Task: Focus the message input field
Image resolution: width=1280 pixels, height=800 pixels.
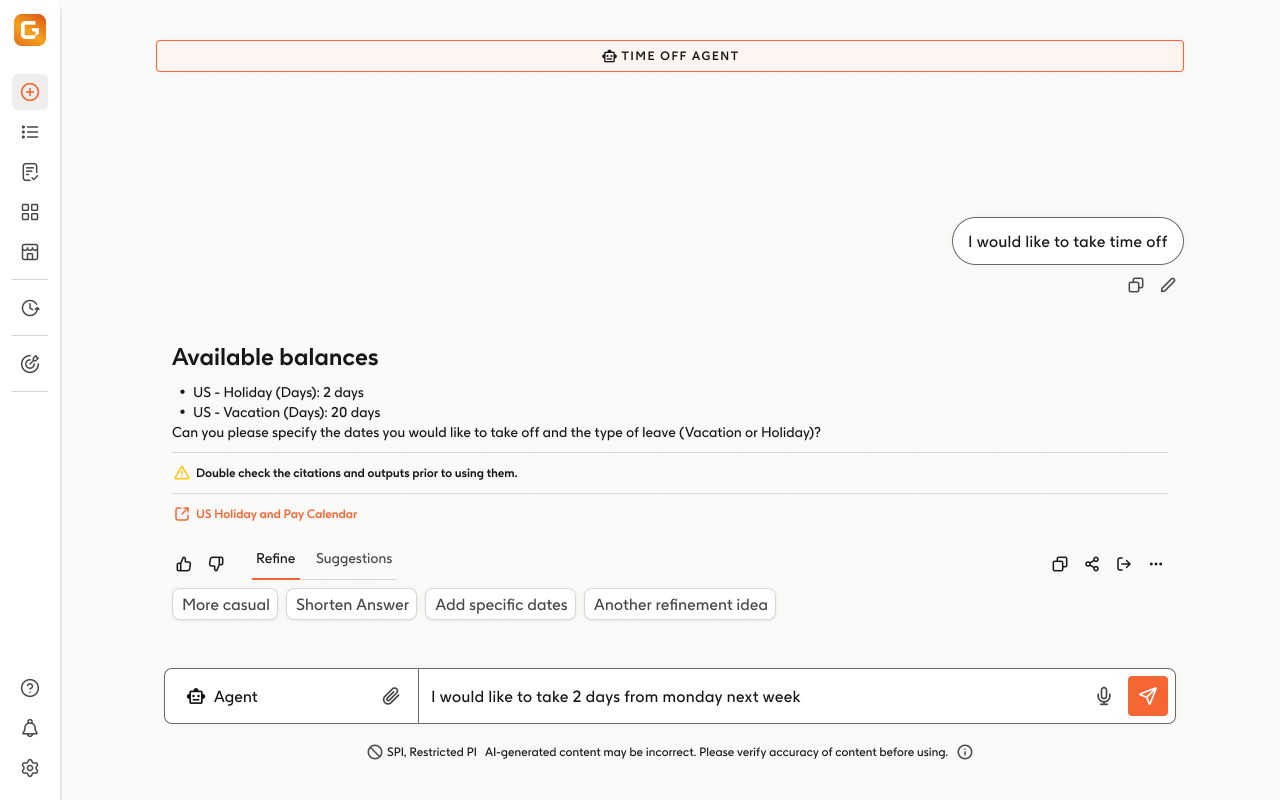Action: click(x=755, y=696)
